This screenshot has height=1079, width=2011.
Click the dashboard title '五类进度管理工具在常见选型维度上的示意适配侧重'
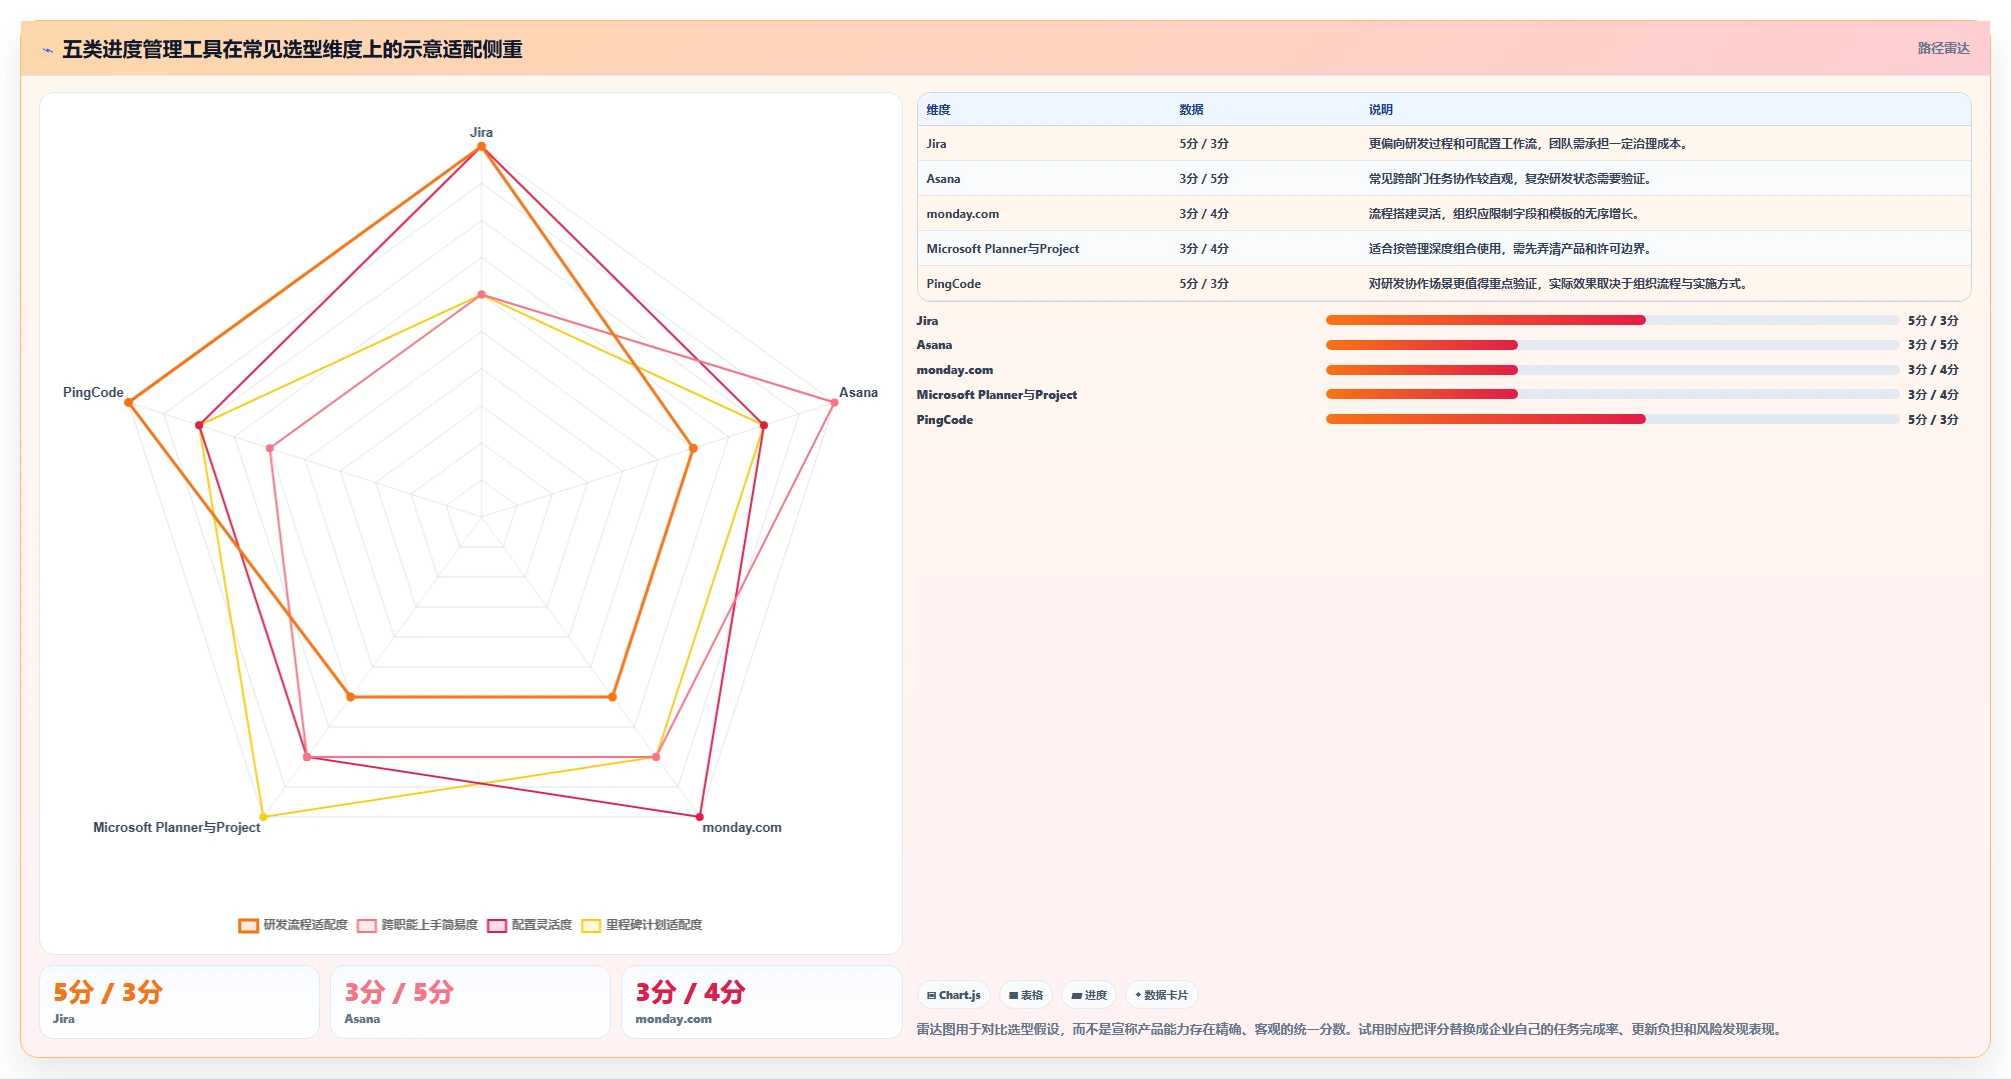[292, 50]
